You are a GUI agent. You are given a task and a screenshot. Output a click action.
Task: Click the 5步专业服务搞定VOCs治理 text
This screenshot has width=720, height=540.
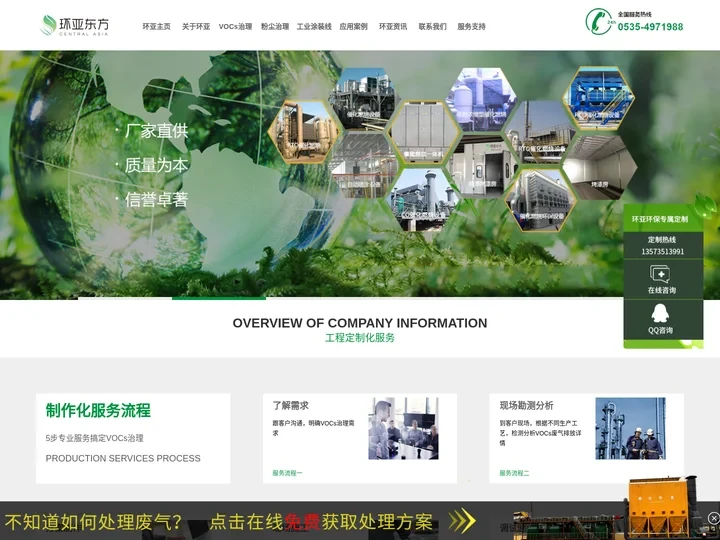95,438
